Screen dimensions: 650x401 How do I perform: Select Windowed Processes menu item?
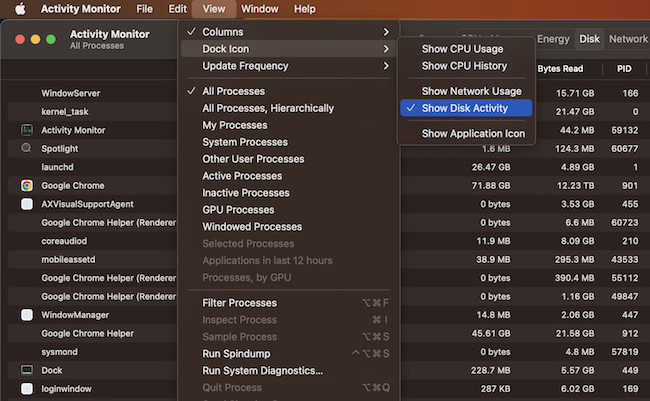click(x=289, y=227)
